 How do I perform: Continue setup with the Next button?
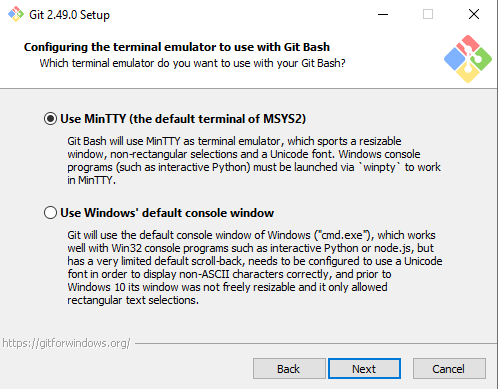364,369
